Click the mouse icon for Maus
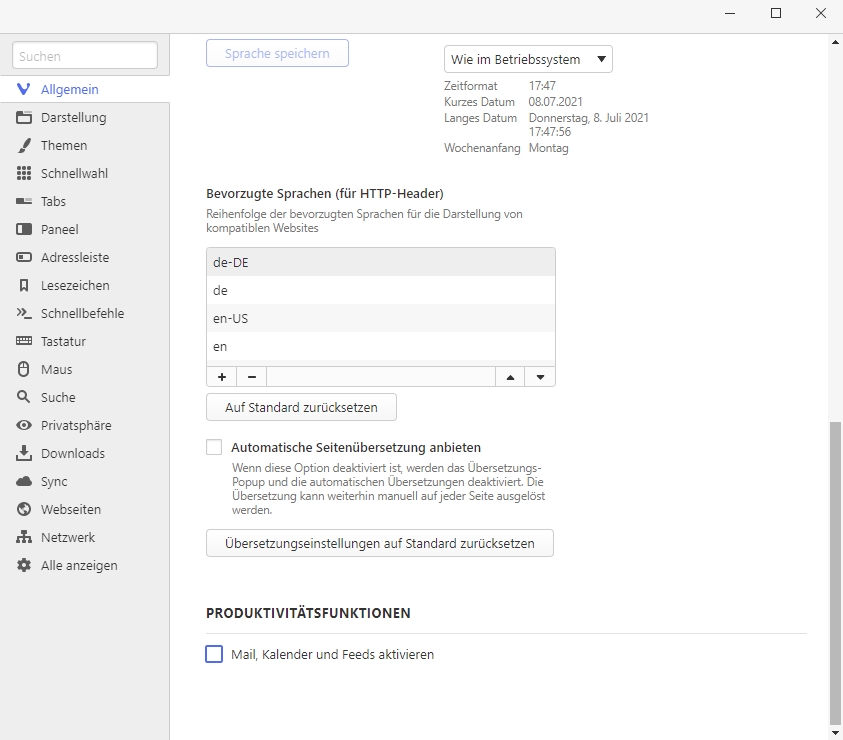This screenshot has height=740, width=843. pos(24,369)
